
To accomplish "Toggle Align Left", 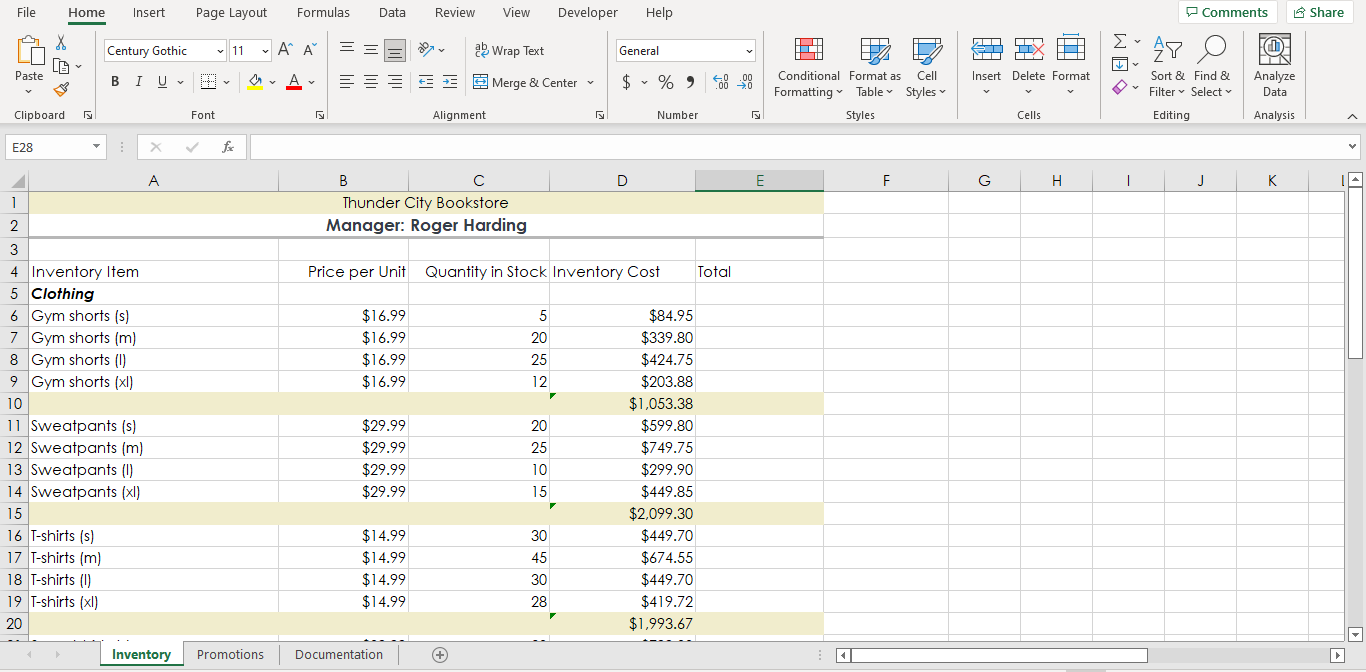I will [x=347, y=82].
